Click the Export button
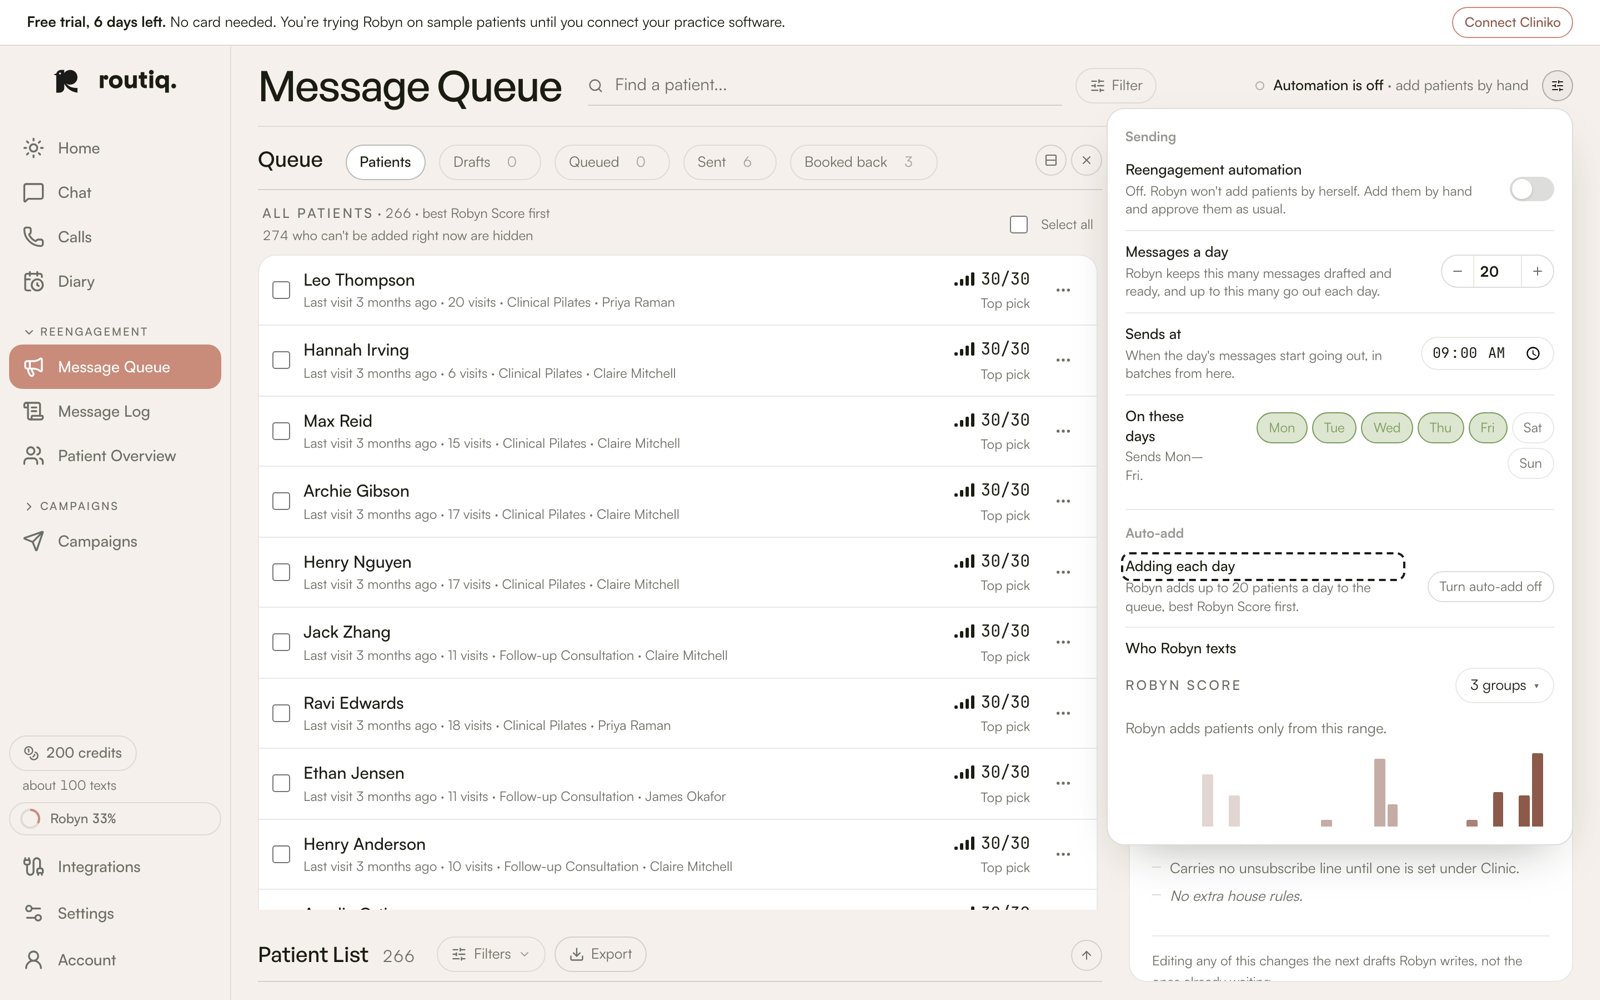 pyautogui.click(x=600, y=954)
